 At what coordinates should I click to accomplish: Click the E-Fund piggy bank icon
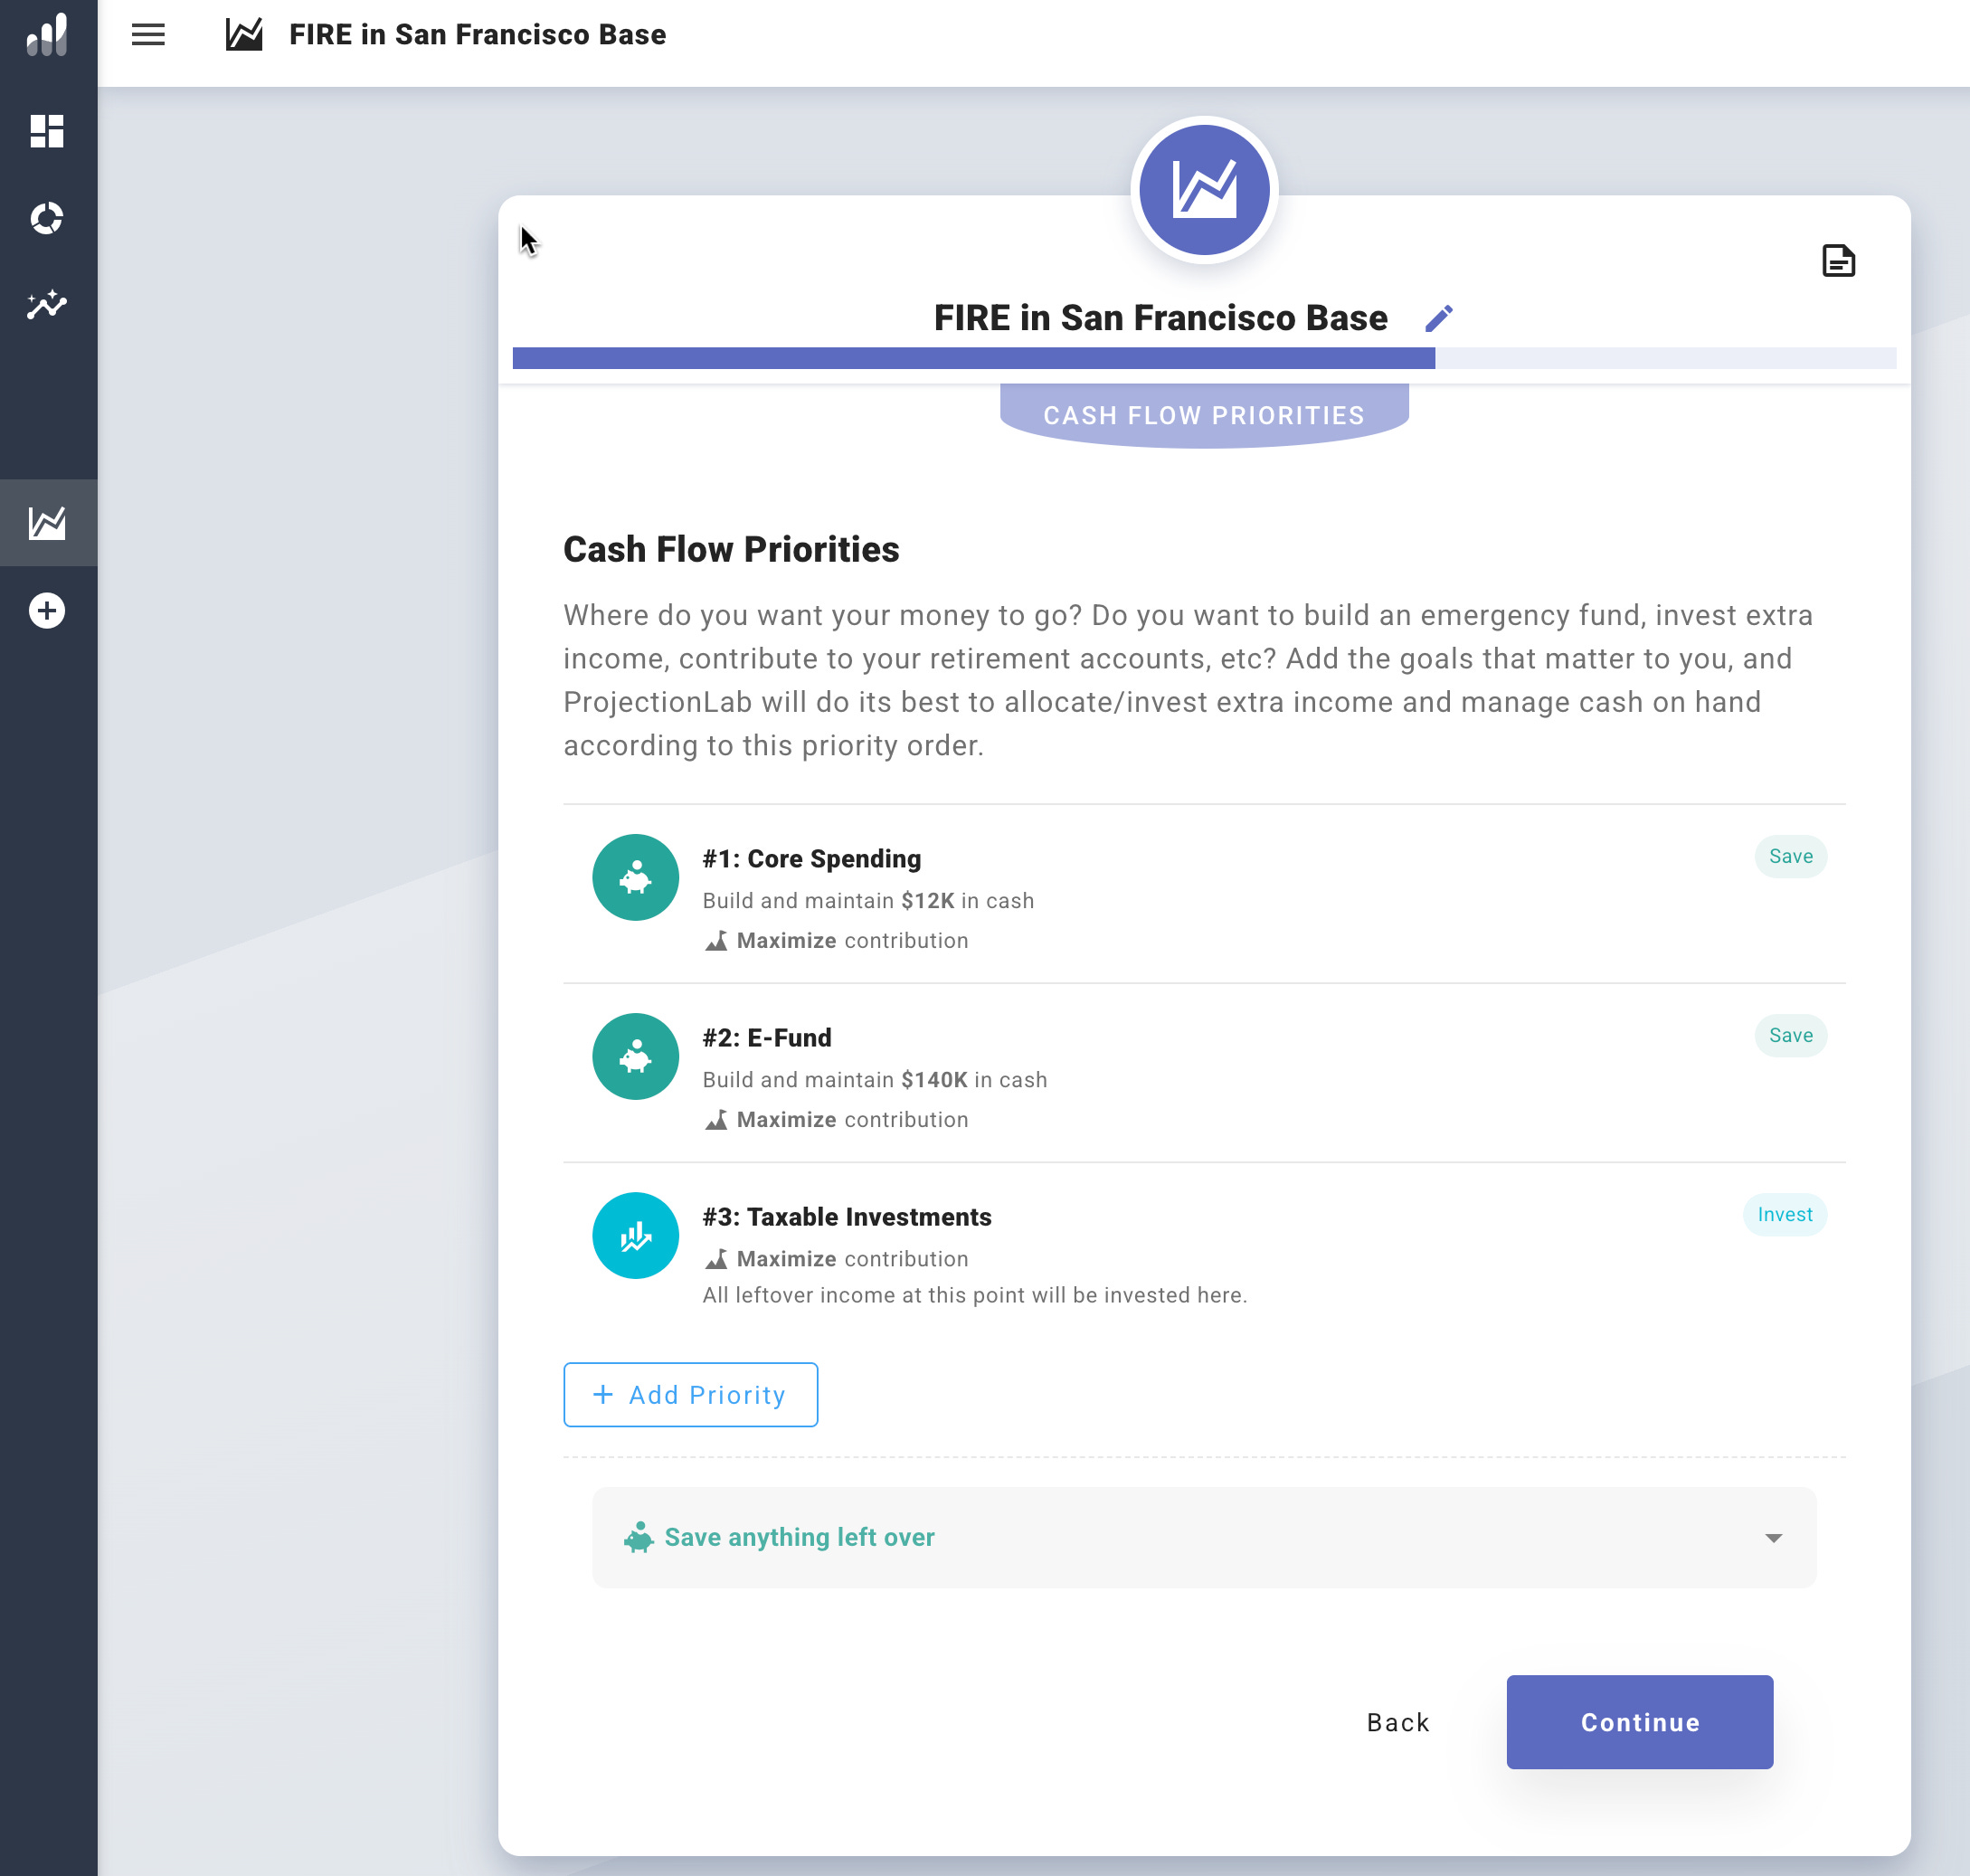(x=635, y=1056)
